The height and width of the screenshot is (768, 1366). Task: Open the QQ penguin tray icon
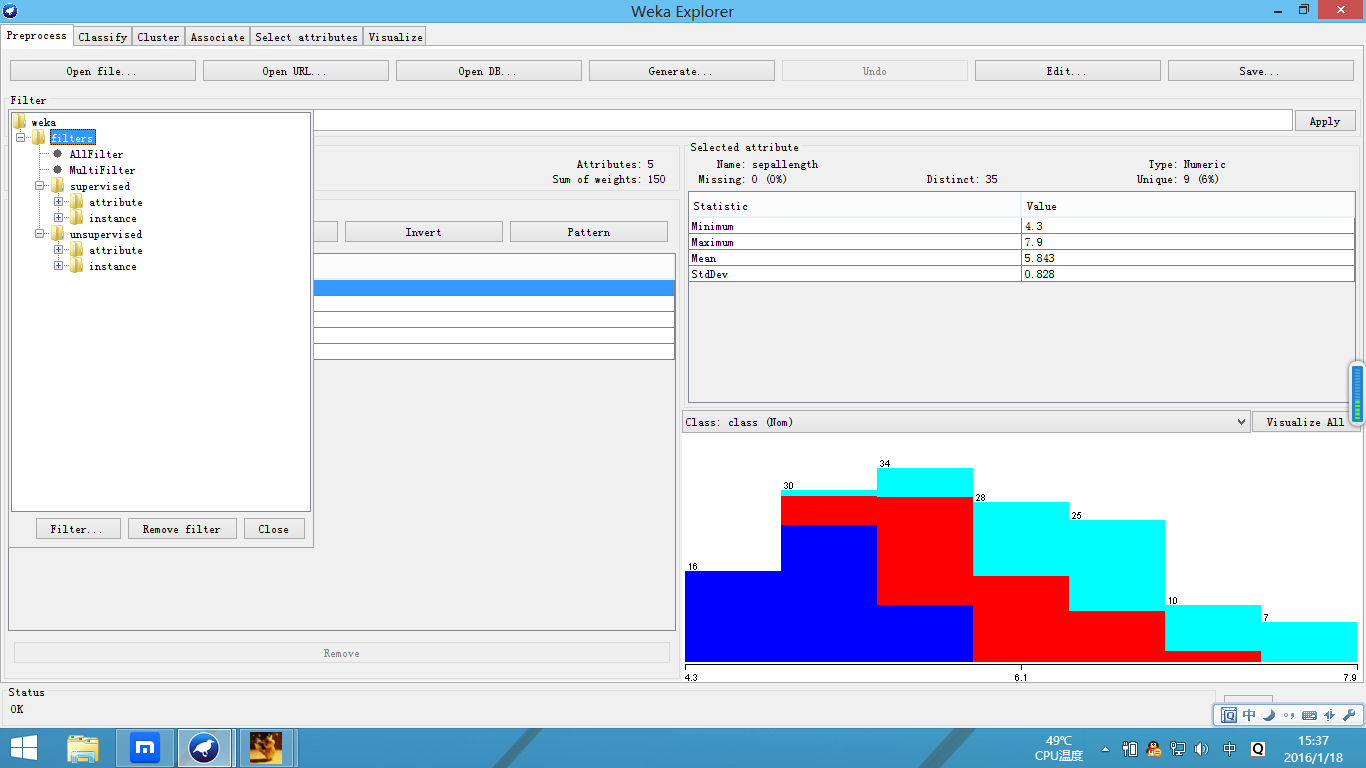tap(1154, 748)
